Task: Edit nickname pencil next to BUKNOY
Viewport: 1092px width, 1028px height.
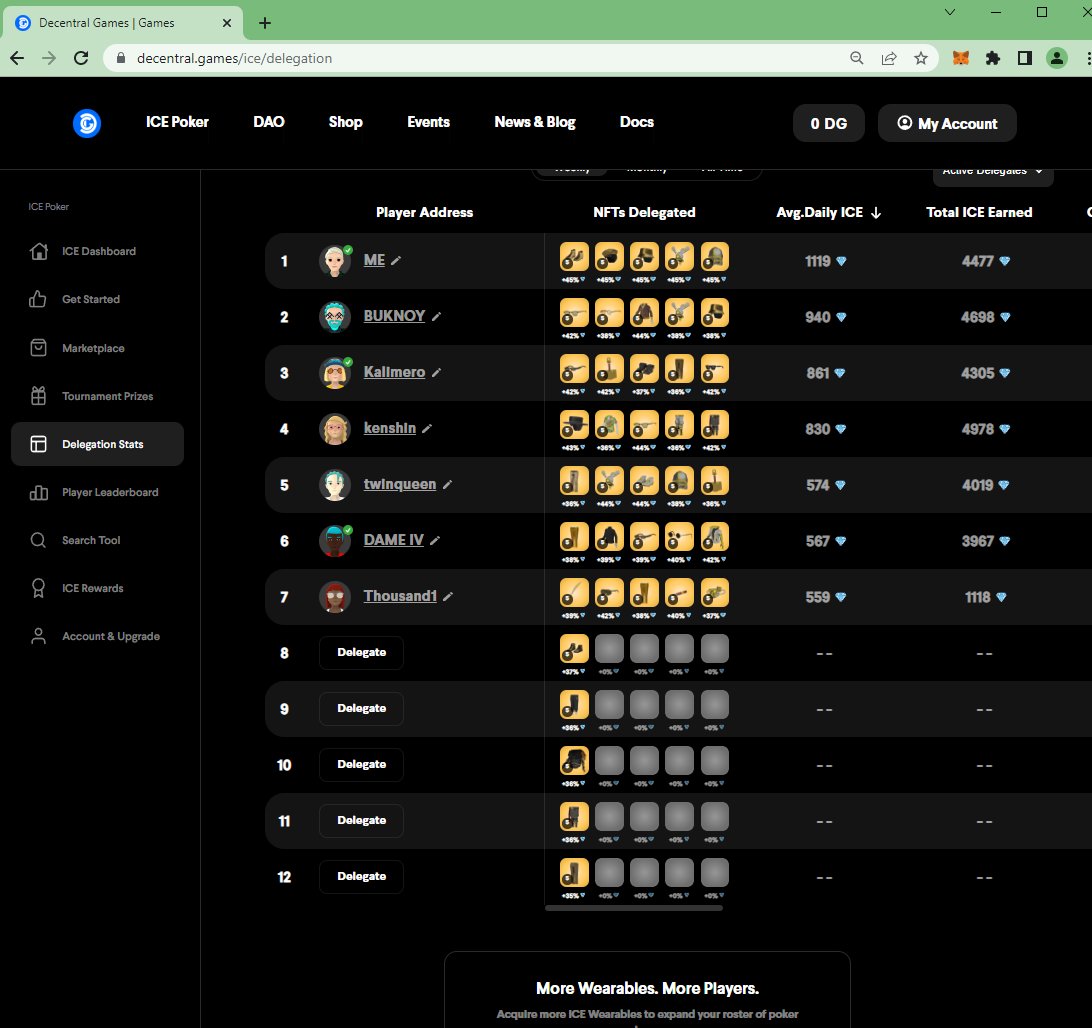Action: click(x=436, y=316)
